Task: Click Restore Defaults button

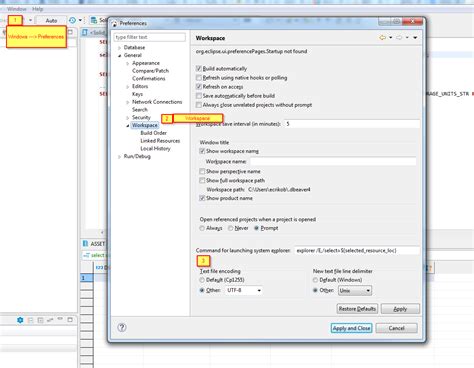Action: click(x=357, y=309)
